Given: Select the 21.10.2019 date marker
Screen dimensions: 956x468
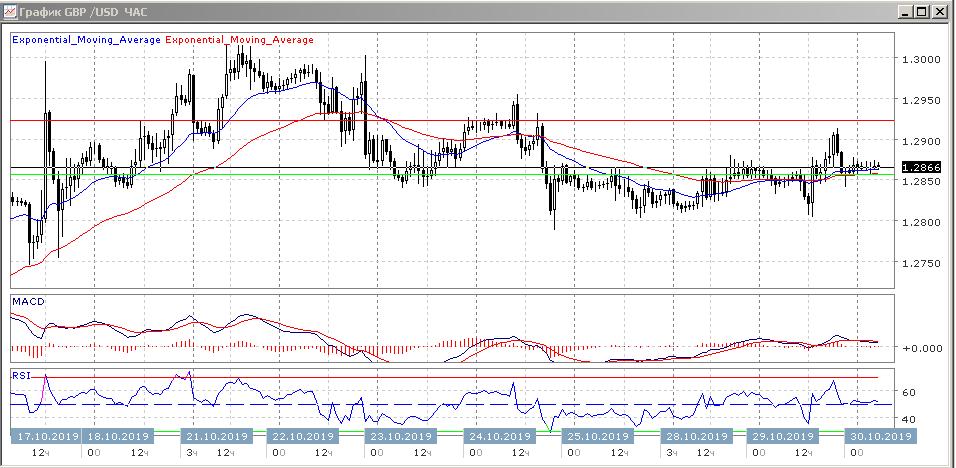Looking at the screenshot, I should (217, 436).
